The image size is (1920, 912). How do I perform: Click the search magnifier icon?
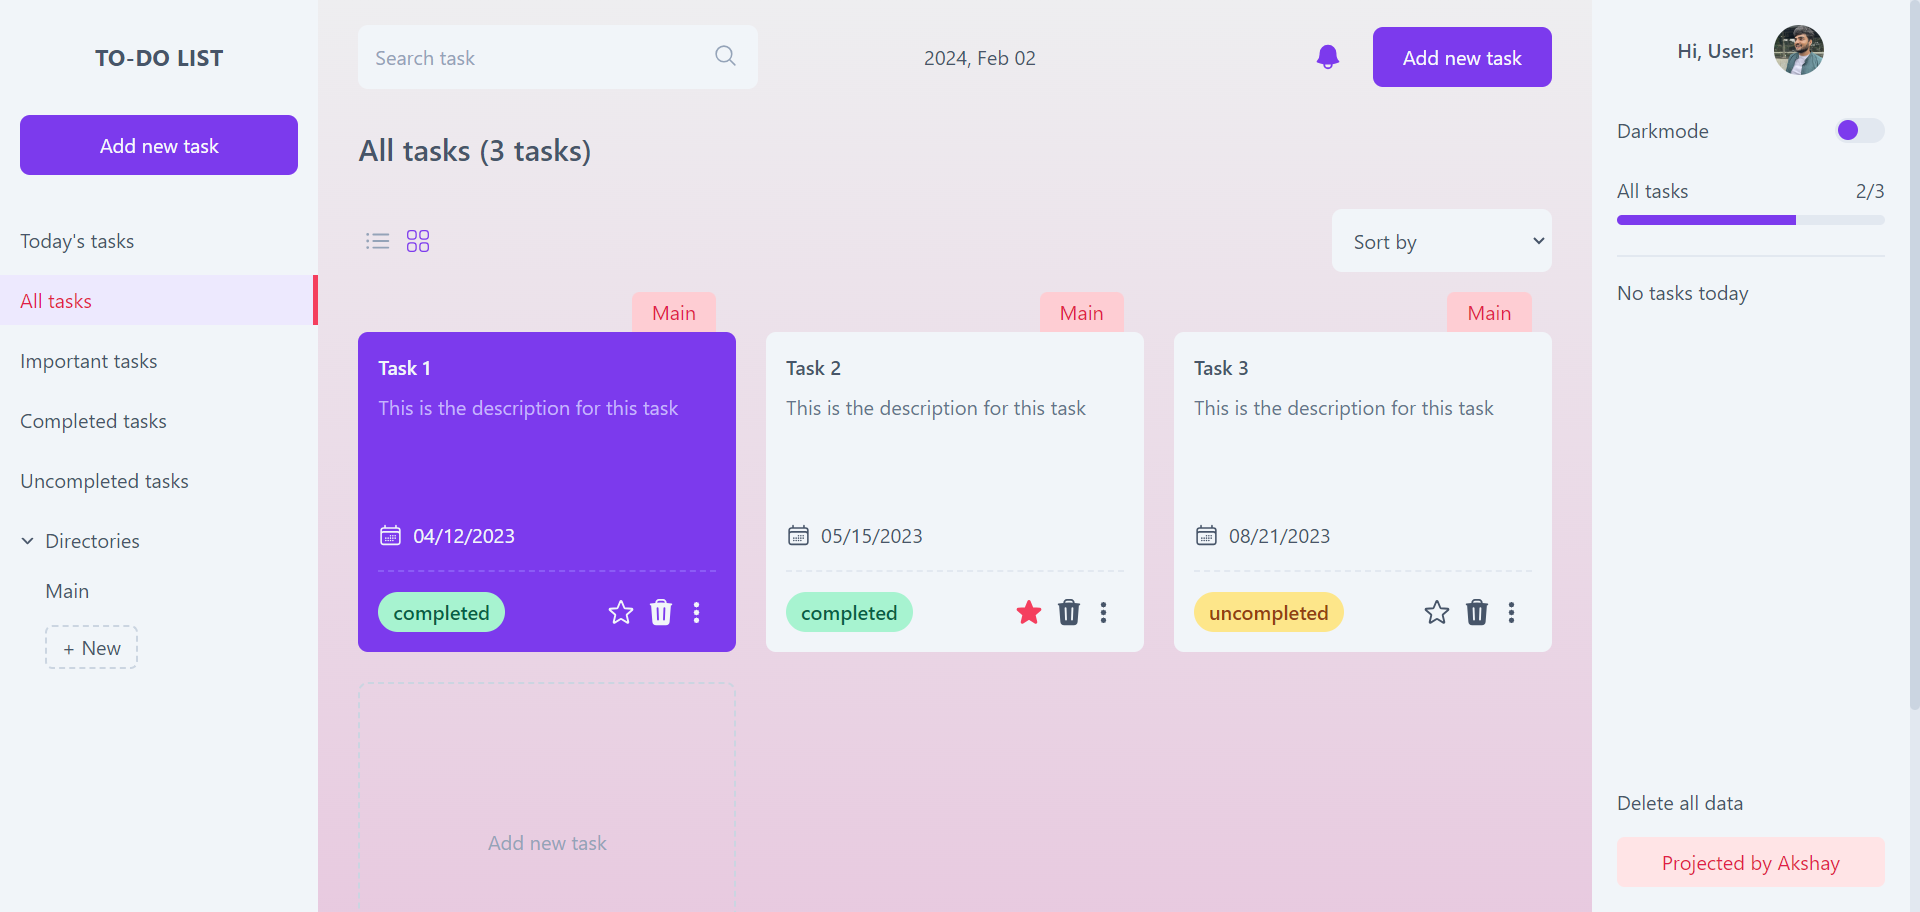click(725, 56)
